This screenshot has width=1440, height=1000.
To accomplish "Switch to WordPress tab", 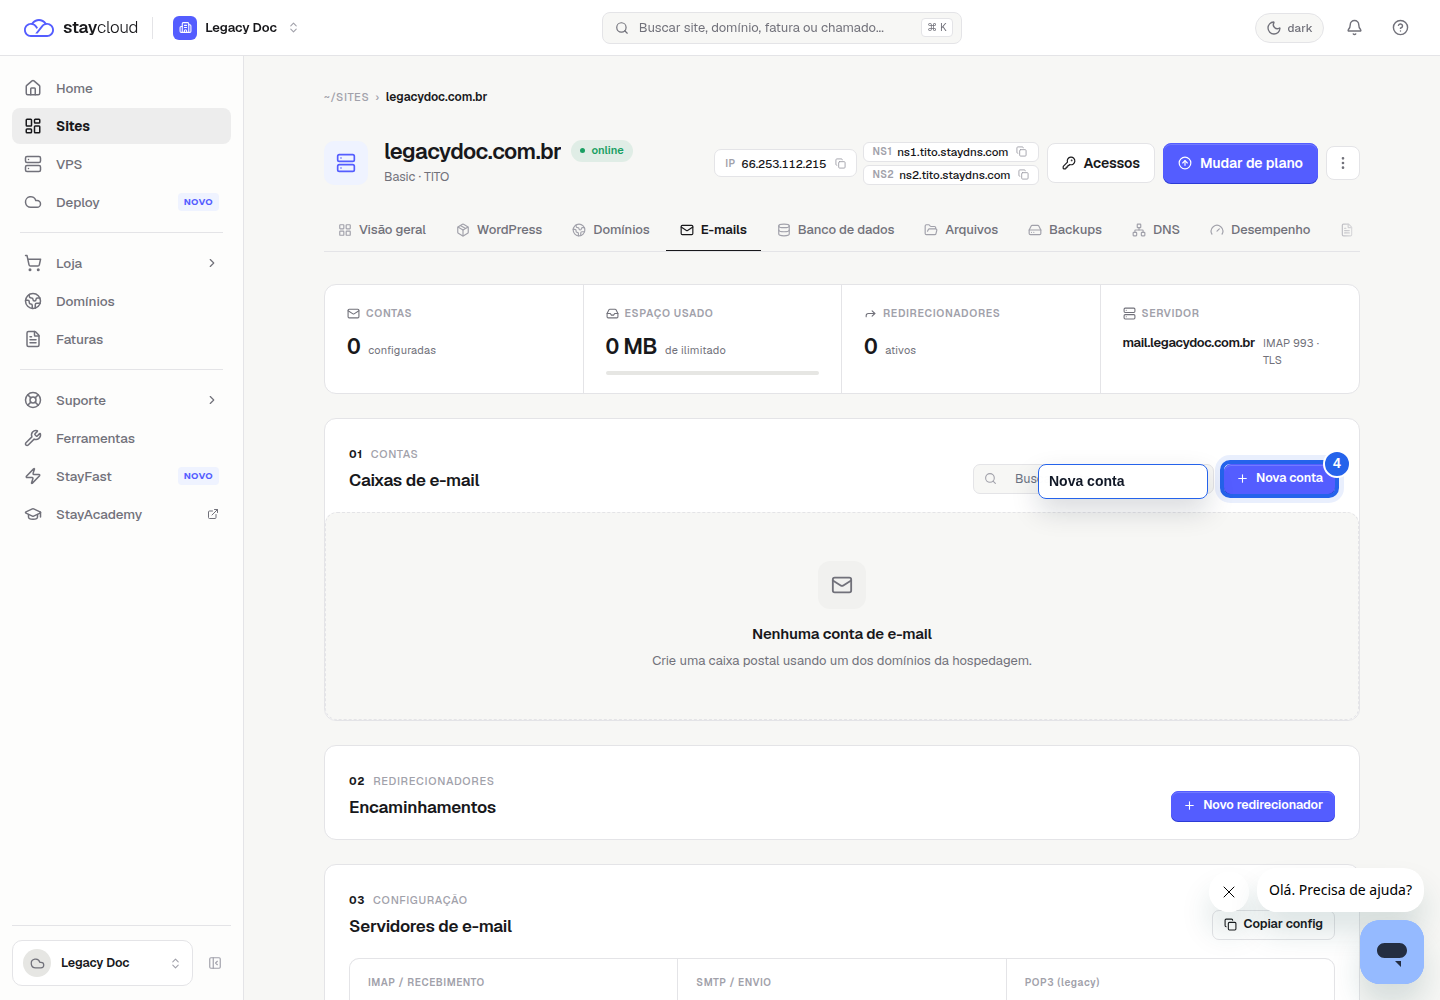I will (x=499, y=230).
